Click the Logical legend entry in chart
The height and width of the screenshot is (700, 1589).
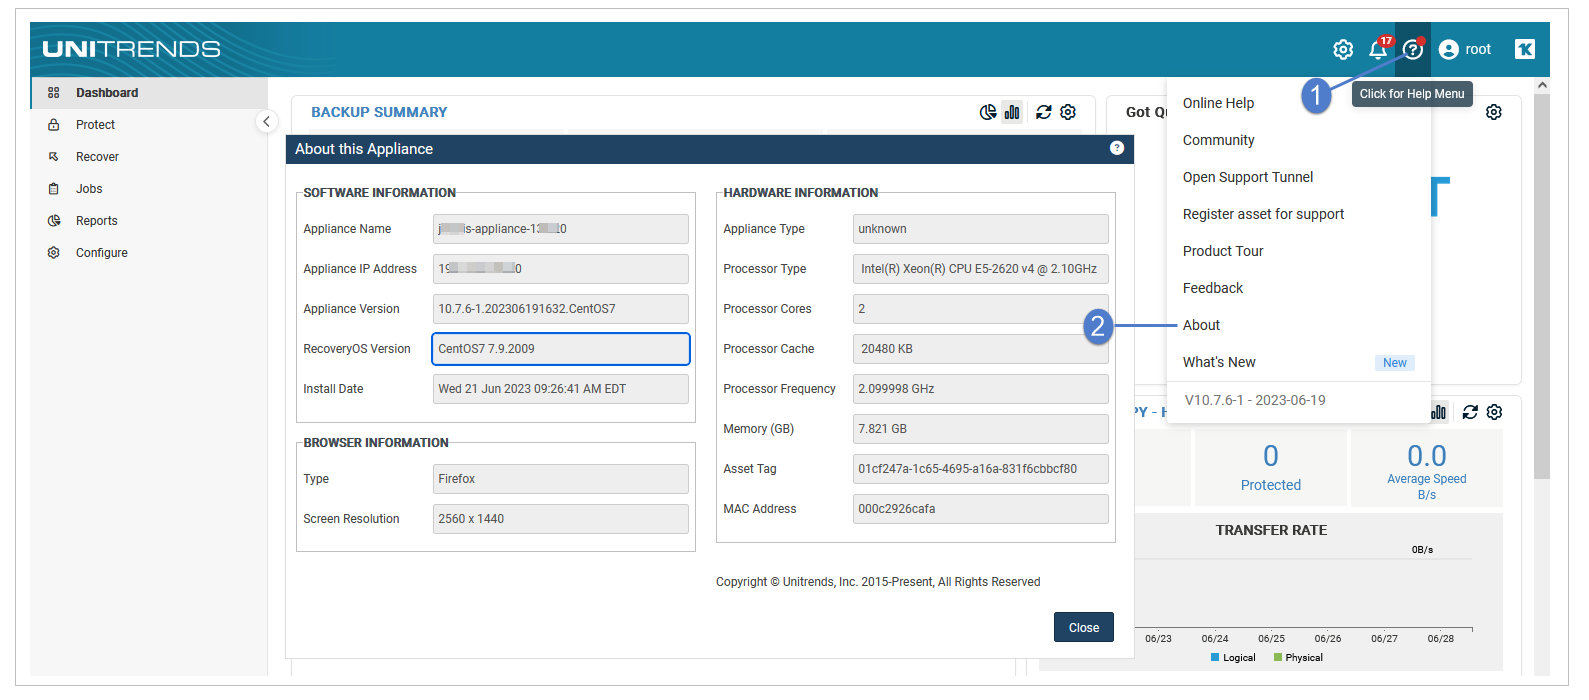click(1233, 657)
